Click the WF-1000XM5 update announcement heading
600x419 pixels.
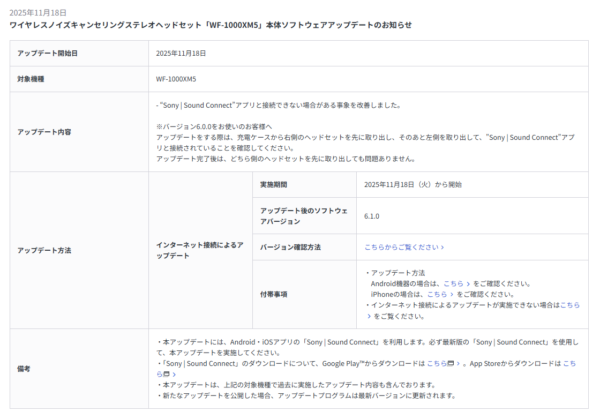pos(210,23)
